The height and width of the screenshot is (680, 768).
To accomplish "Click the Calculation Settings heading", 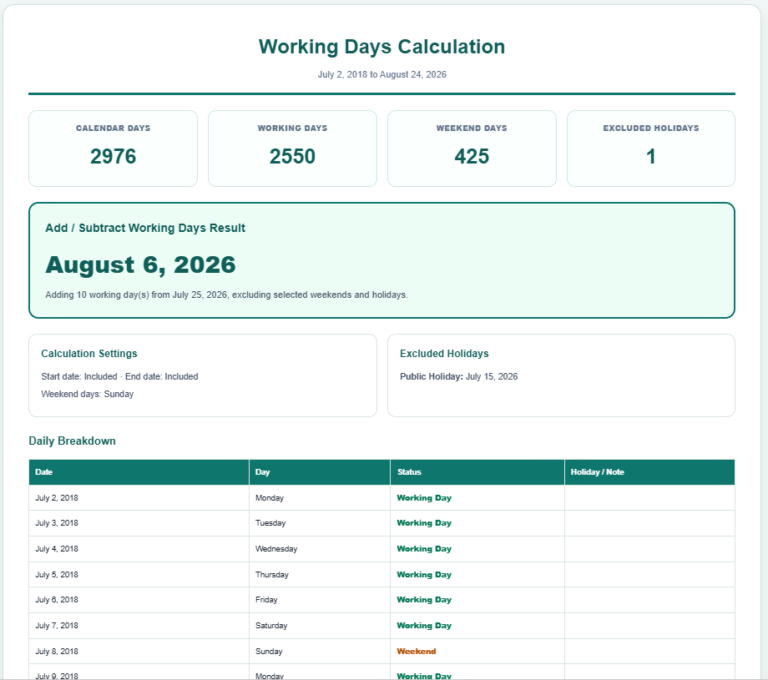I will (x=89, y=354).
